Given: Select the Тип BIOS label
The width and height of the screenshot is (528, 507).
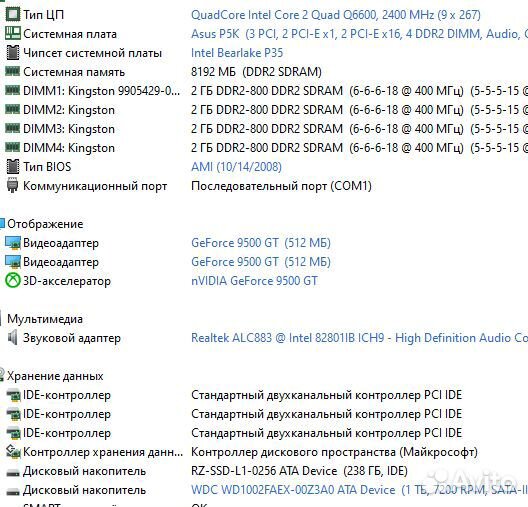Looking at the screenshot, I should pos(47,167).
